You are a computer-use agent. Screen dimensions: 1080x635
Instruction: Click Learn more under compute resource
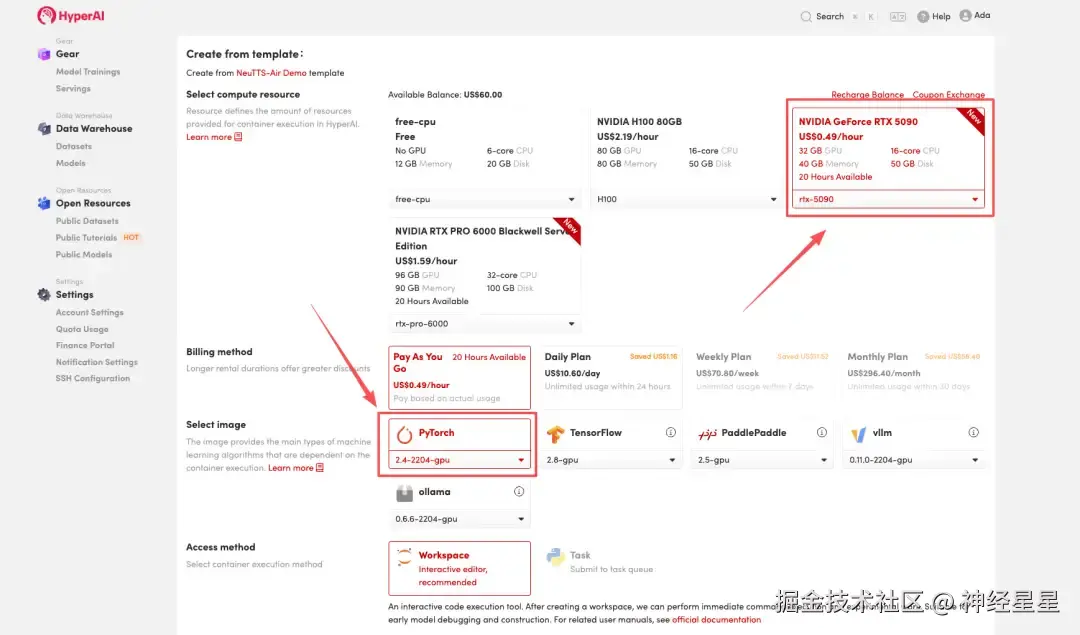point(209,137)
